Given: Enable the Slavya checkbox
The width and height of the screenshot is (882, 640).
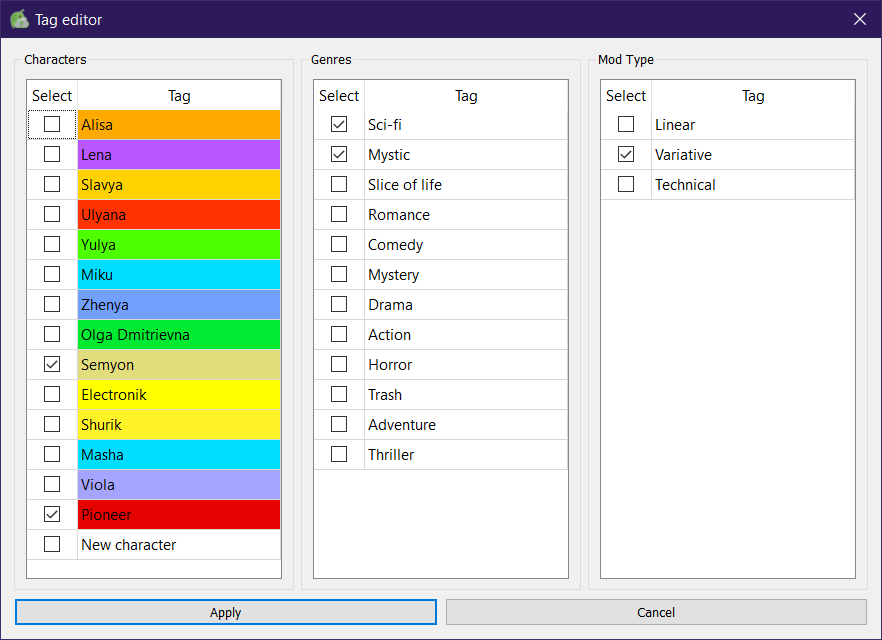Looking at the screenshot, I should click(52, 184).
